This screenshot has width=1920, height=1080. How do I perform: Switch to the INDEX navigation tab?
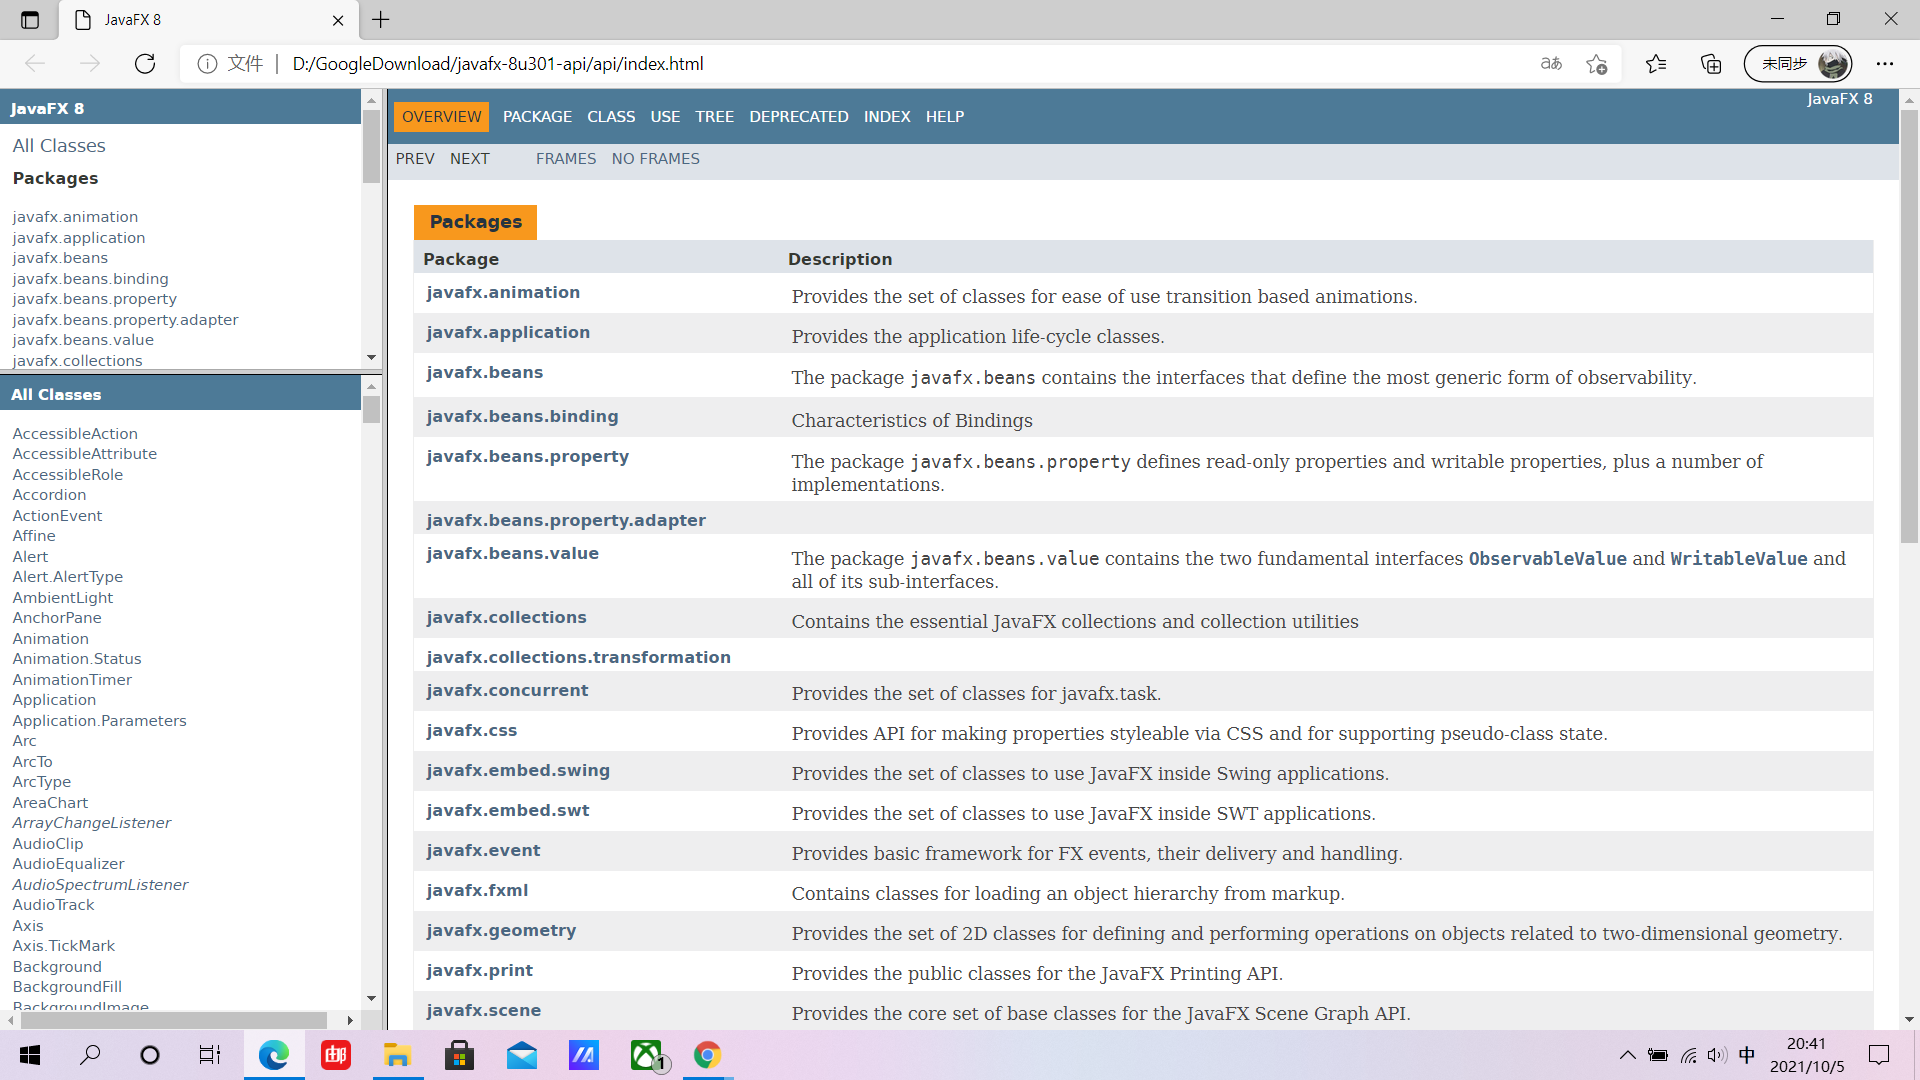[x=886, y=117]
